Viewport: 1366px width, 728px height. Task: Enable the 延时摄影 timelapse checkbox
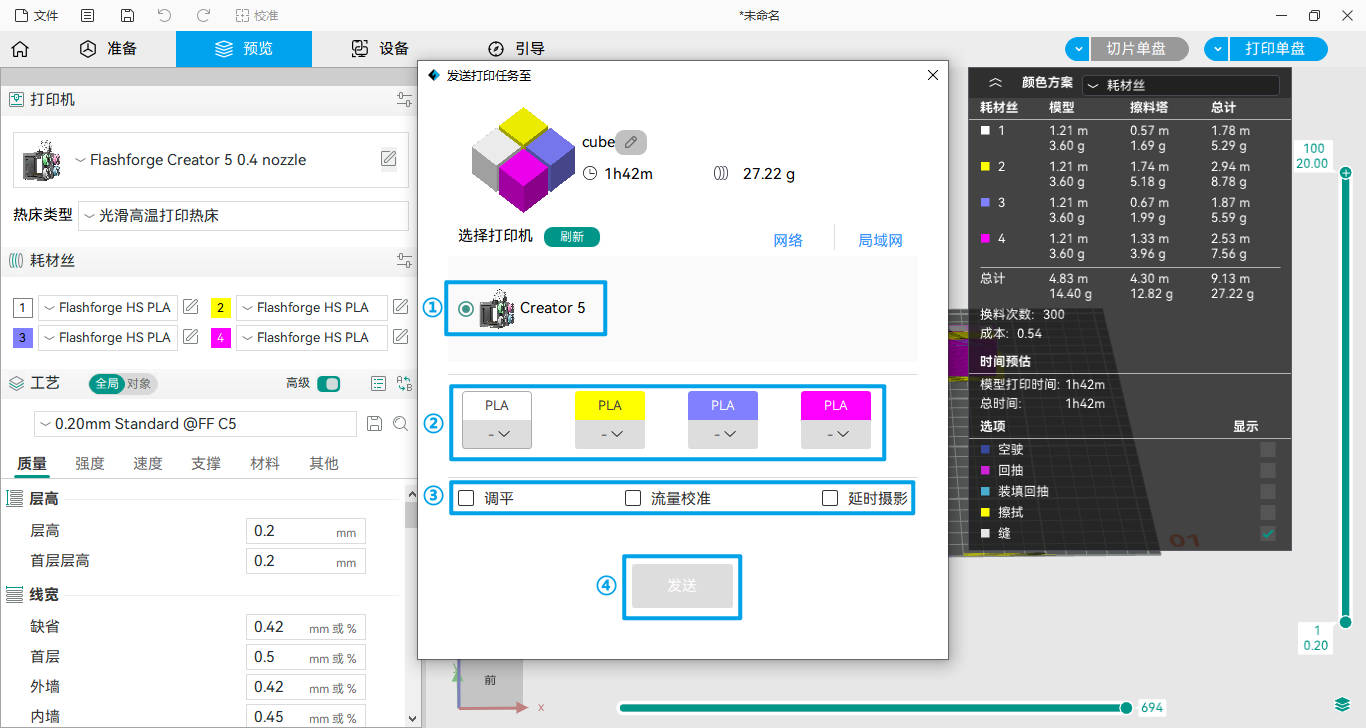[830, 498]
